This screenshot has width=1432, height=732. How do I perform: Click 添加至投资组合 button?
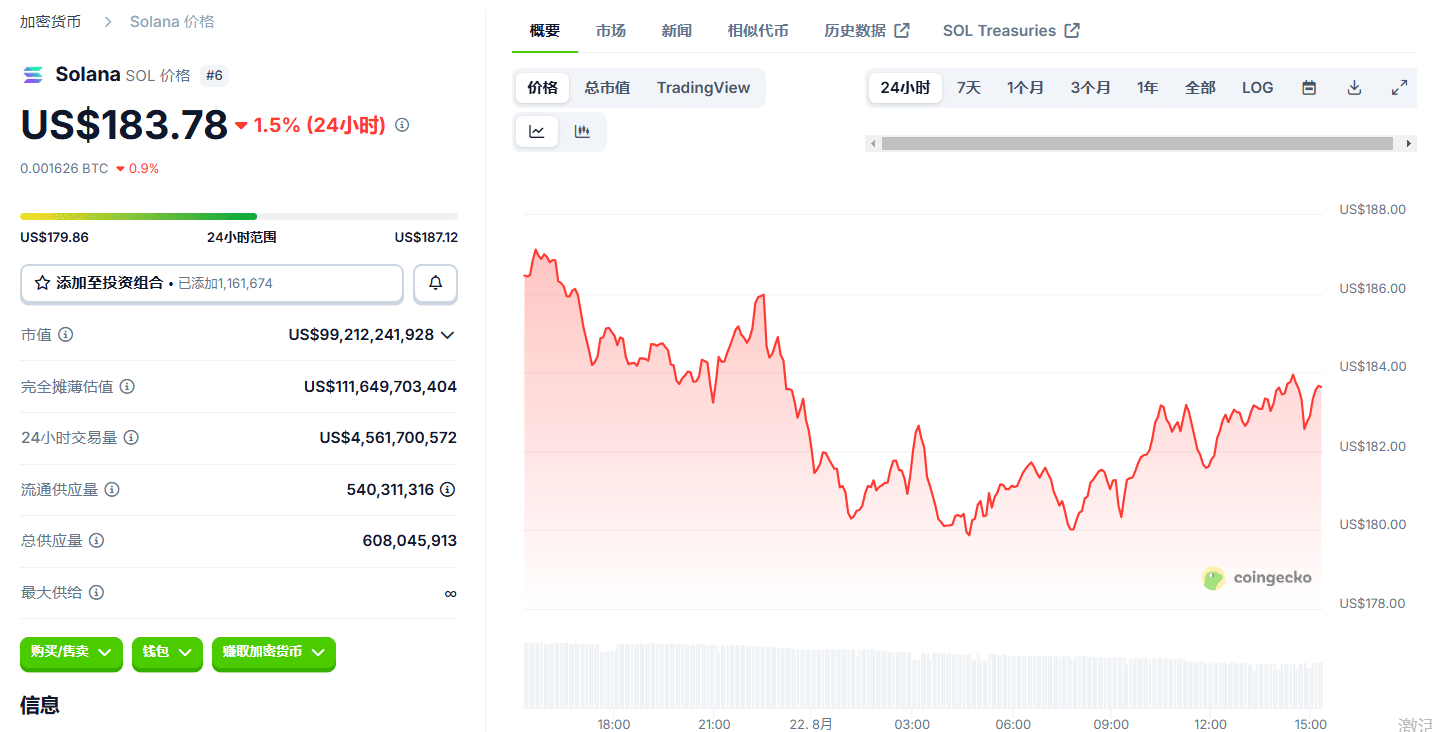point(212,283)
